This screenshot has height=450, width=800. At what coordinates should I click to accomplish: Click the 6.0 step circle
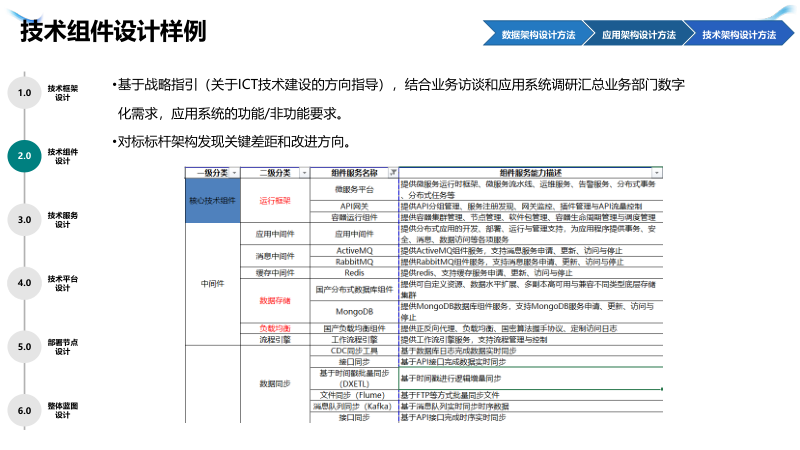point(24,411)
